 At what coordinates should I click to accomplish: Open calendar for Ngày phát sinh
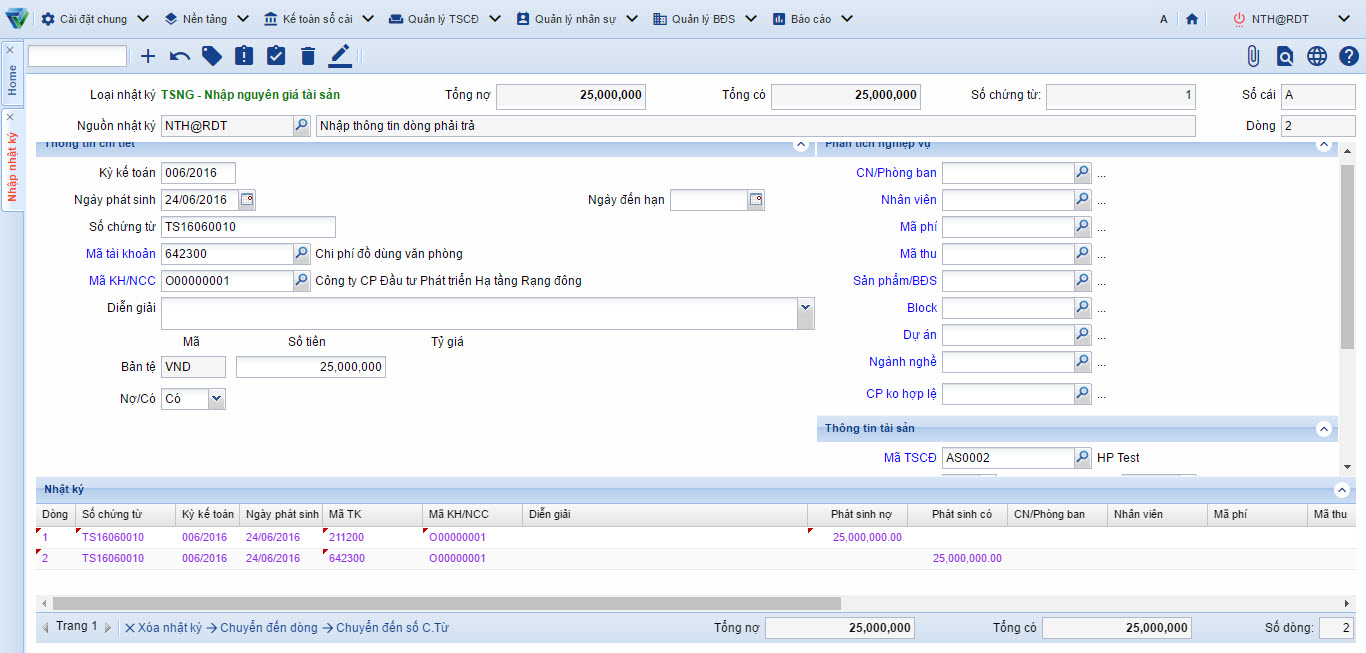click(x=247, y=200)
